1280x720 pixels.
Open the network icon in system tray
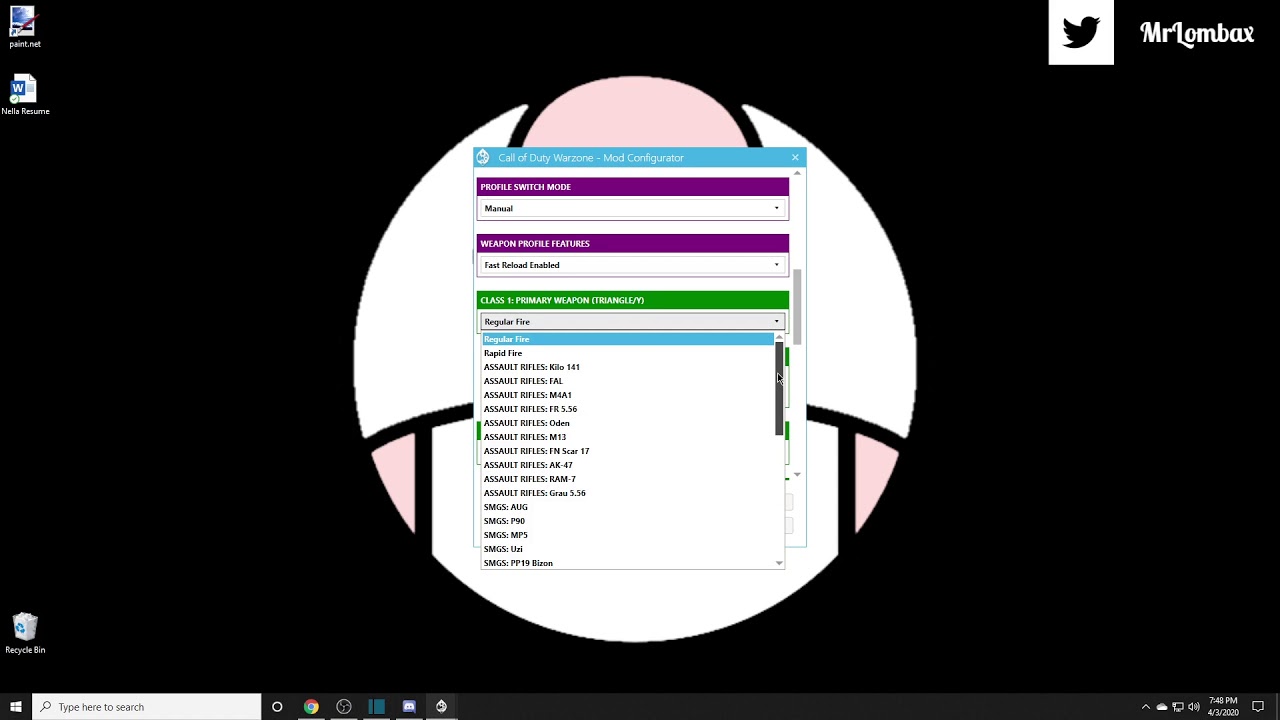pos(1178,707)
